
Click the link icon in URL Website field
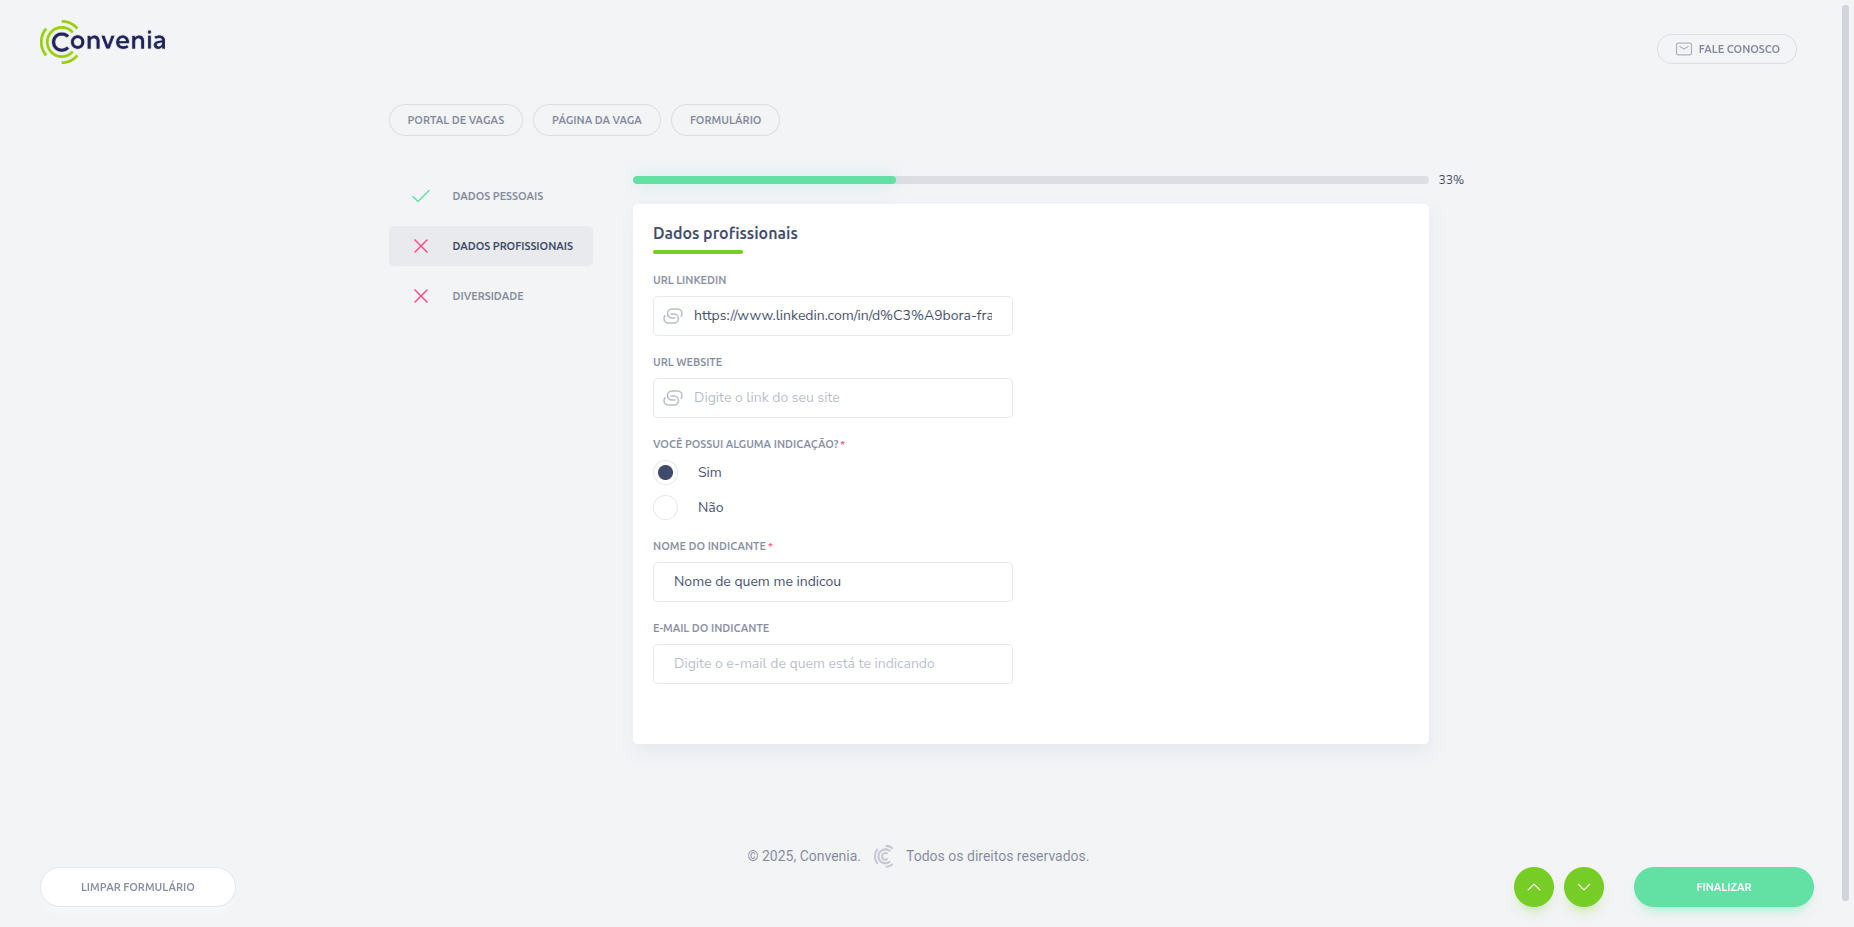[x=673, y=398]
